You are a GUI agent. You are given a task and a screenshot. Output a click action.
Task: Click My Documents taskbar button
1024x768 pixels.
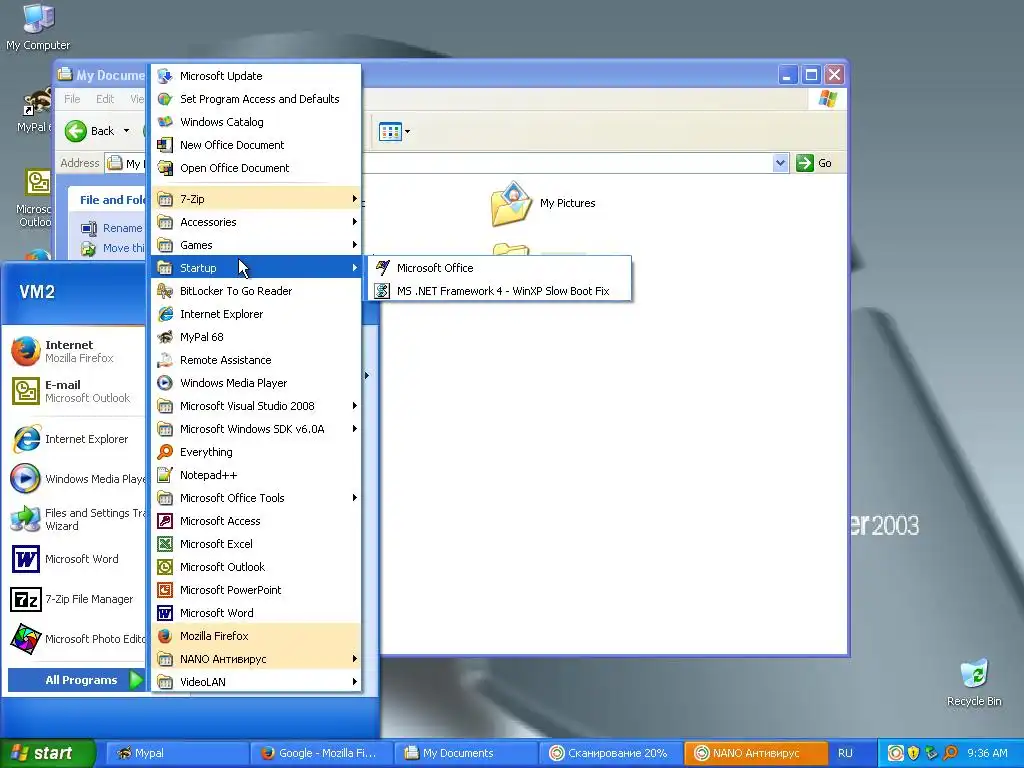click(466, 753)
